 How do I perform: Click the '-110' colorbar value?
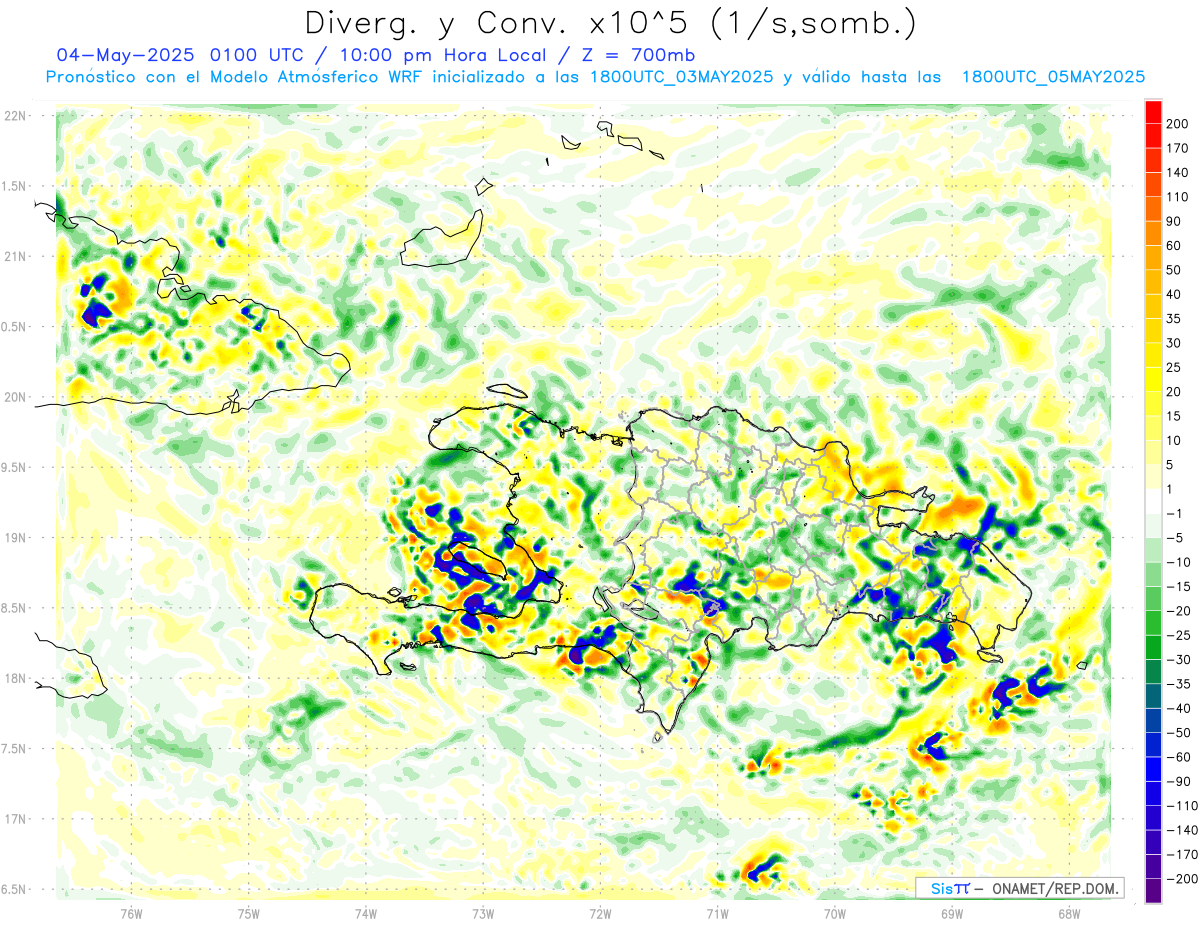(1181, 806)
